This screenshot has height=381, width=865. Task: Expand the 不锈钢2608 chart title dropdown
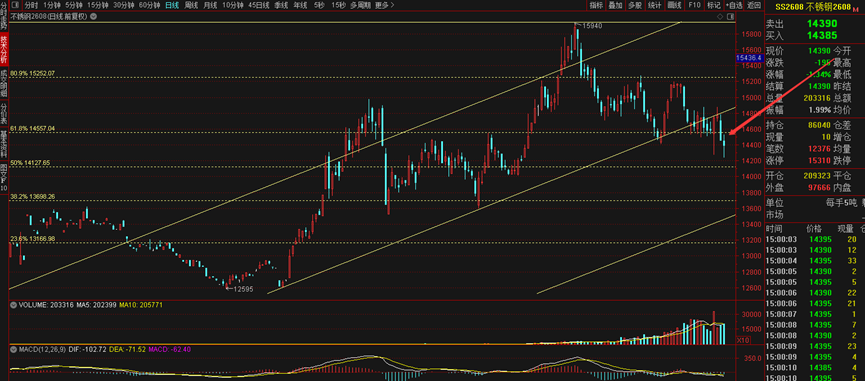92,17
